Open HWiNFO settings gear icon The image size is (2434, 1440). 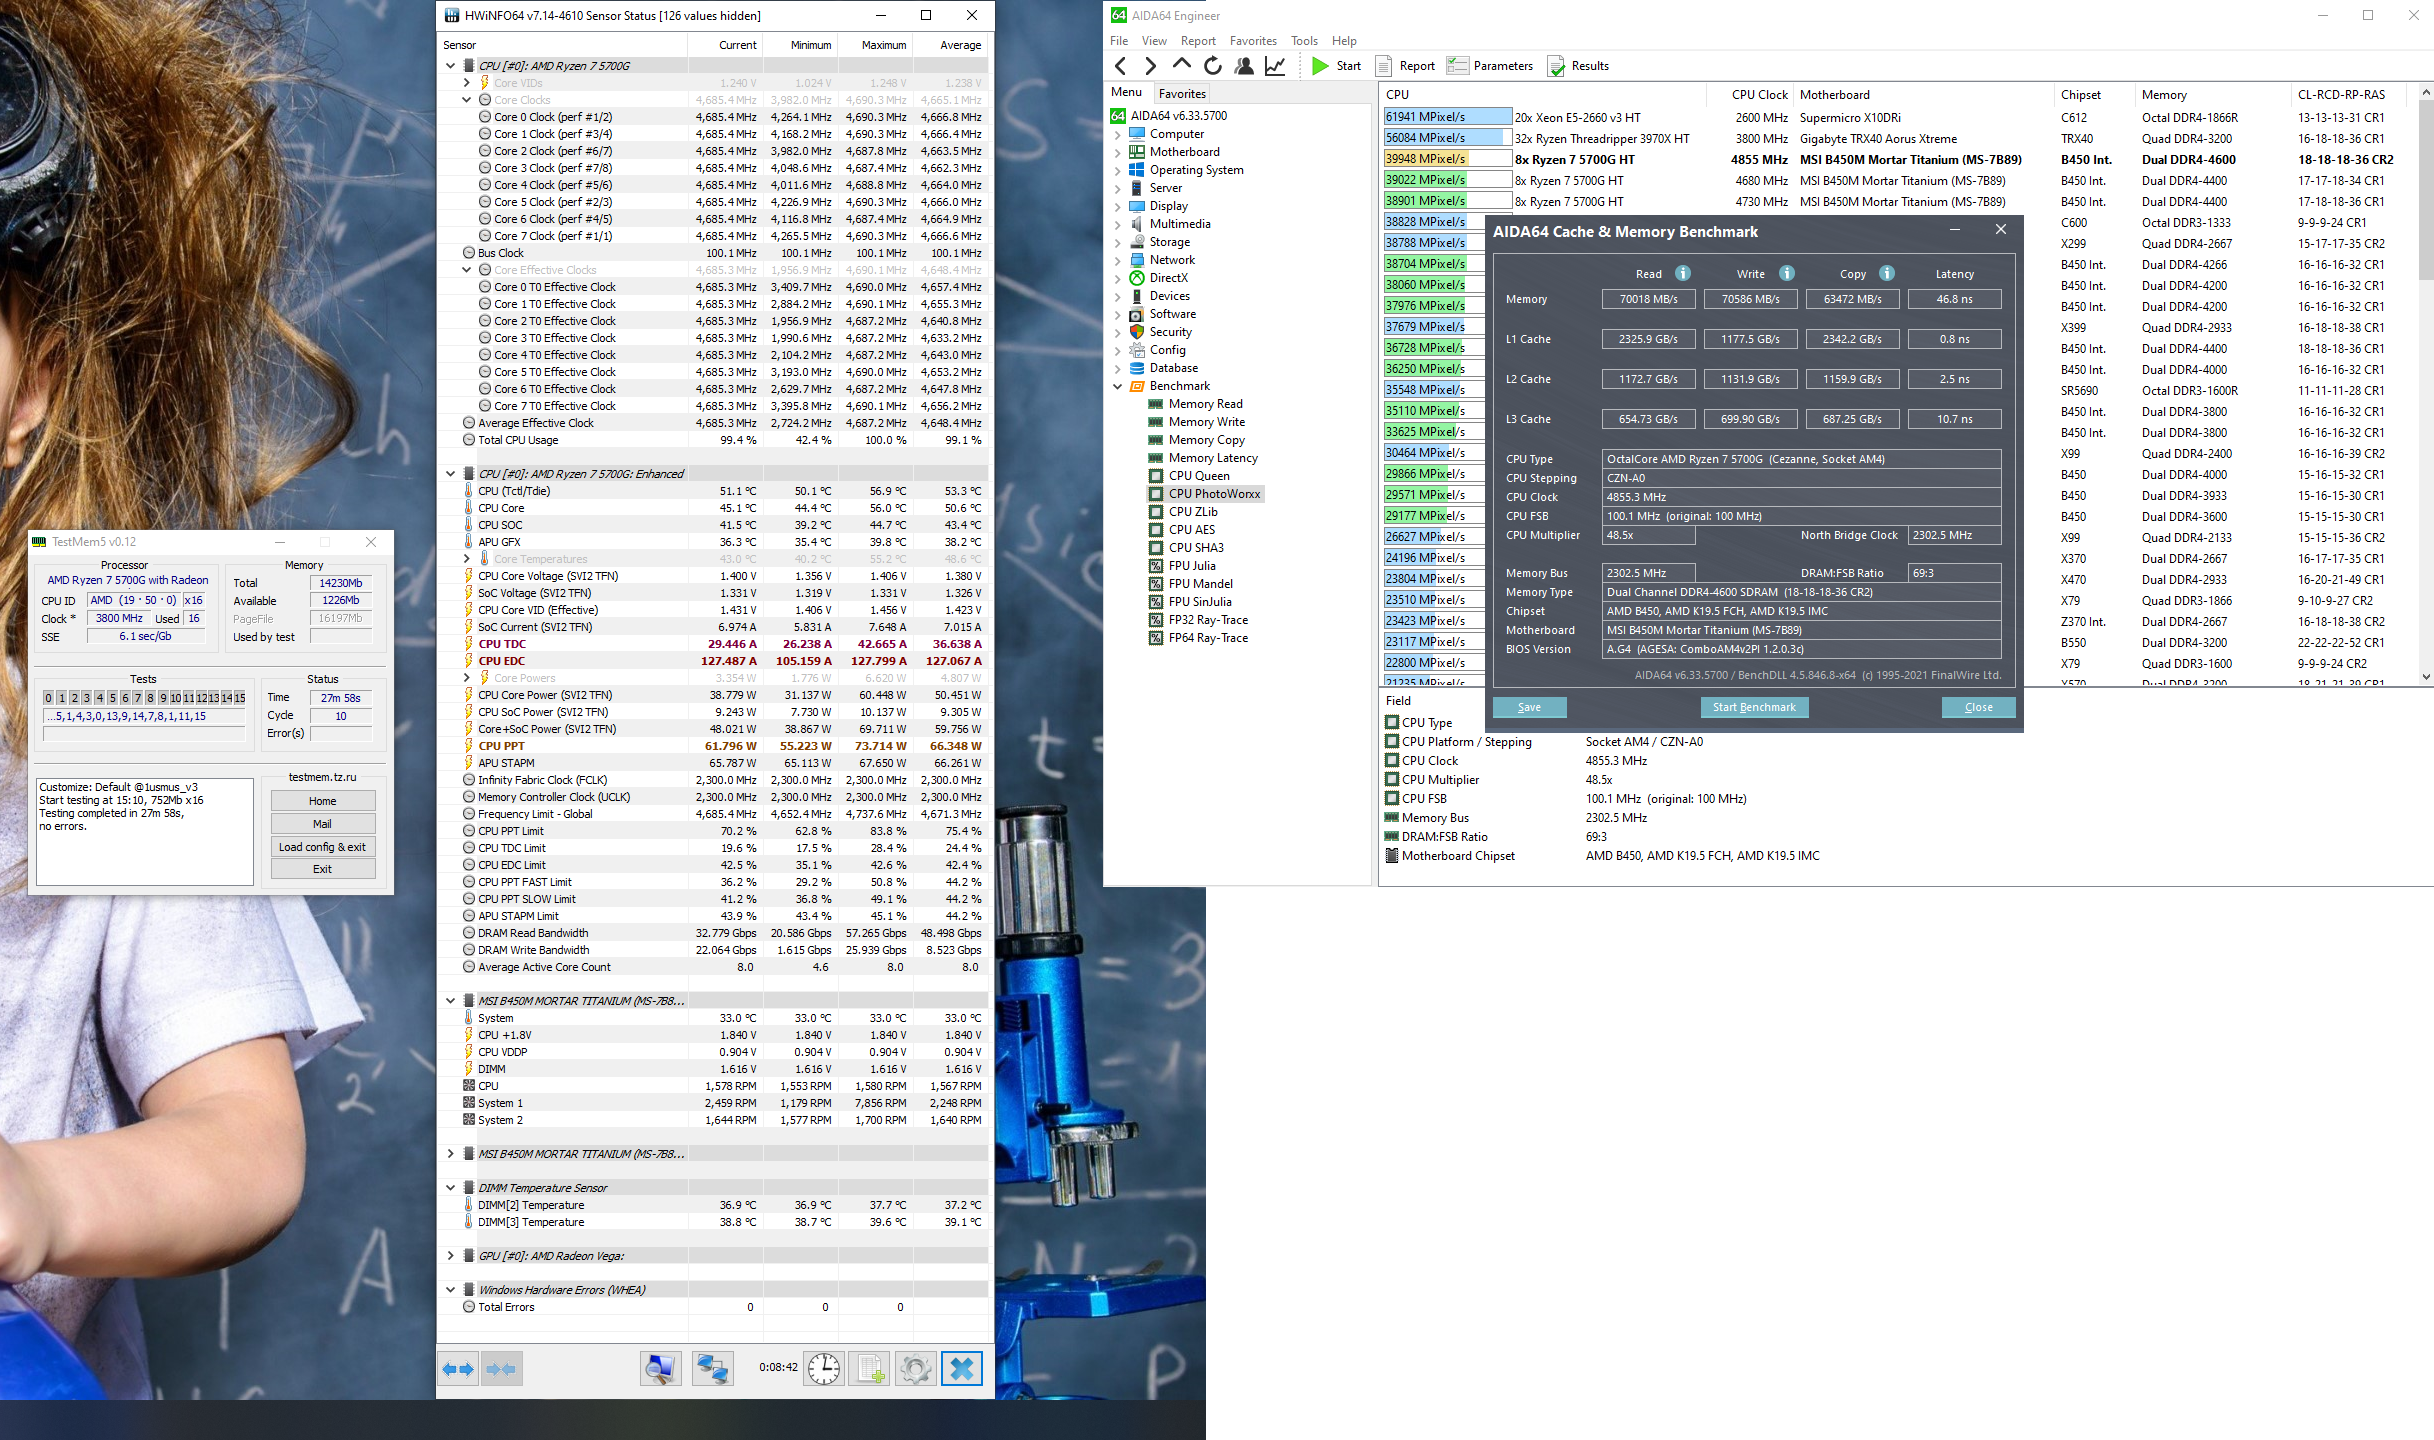pyautogui.click(x=915, y=1369)
